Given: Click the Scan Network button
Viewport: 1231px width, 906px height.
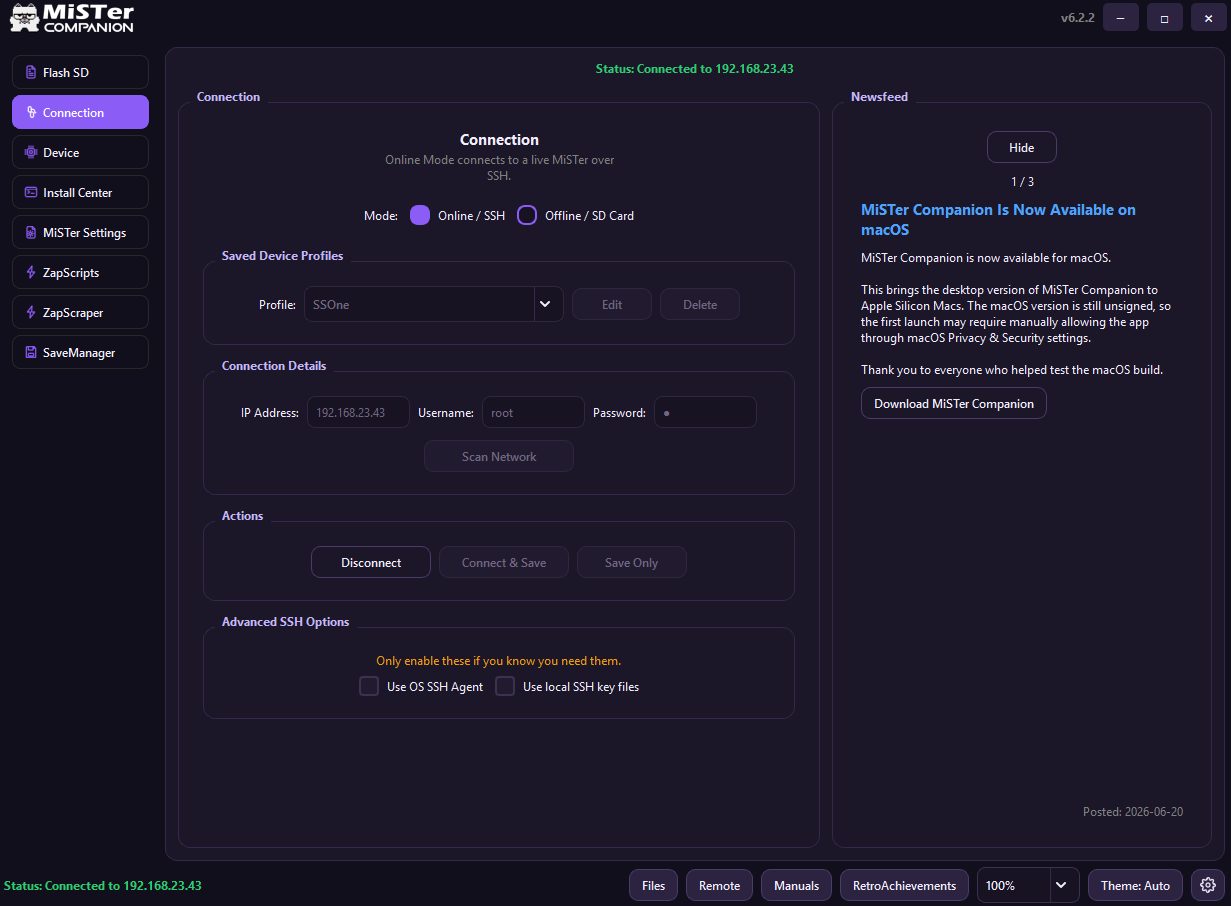Looking at the screenshot, I should [499, 456].
